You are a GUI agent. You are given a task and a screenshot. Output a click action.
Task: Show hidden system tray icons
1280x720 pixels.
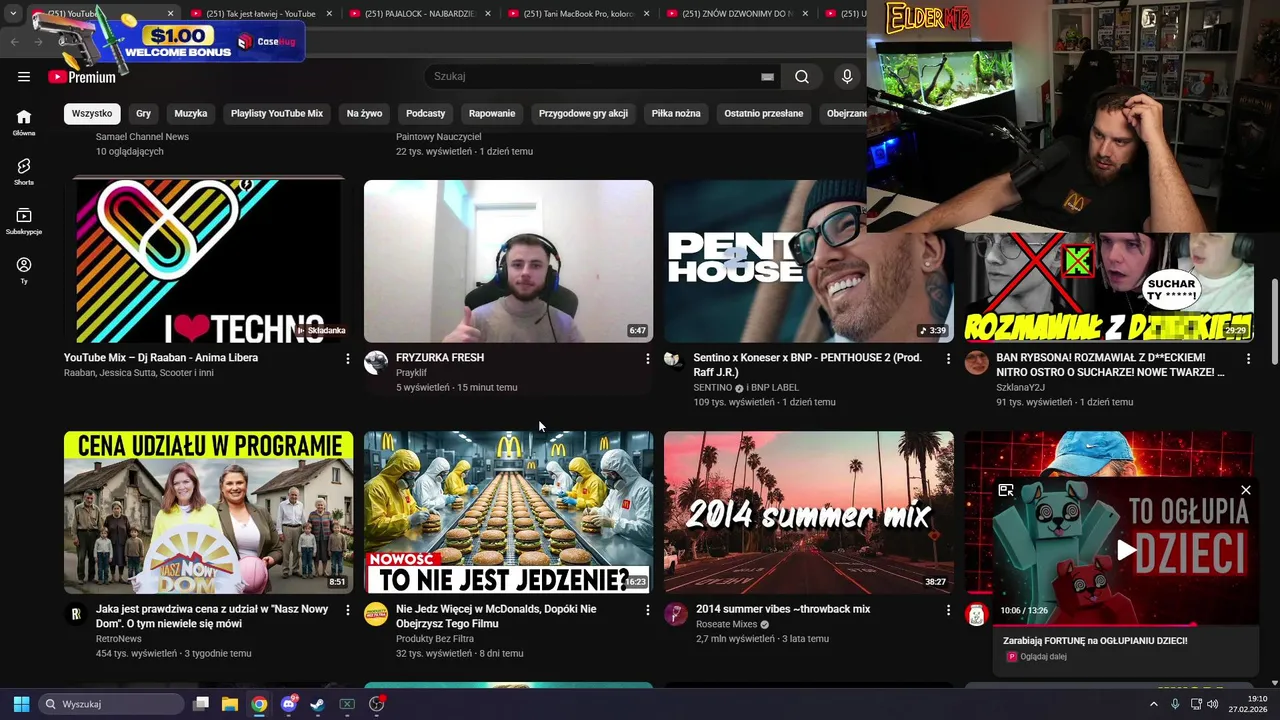tap(1153, 704)
